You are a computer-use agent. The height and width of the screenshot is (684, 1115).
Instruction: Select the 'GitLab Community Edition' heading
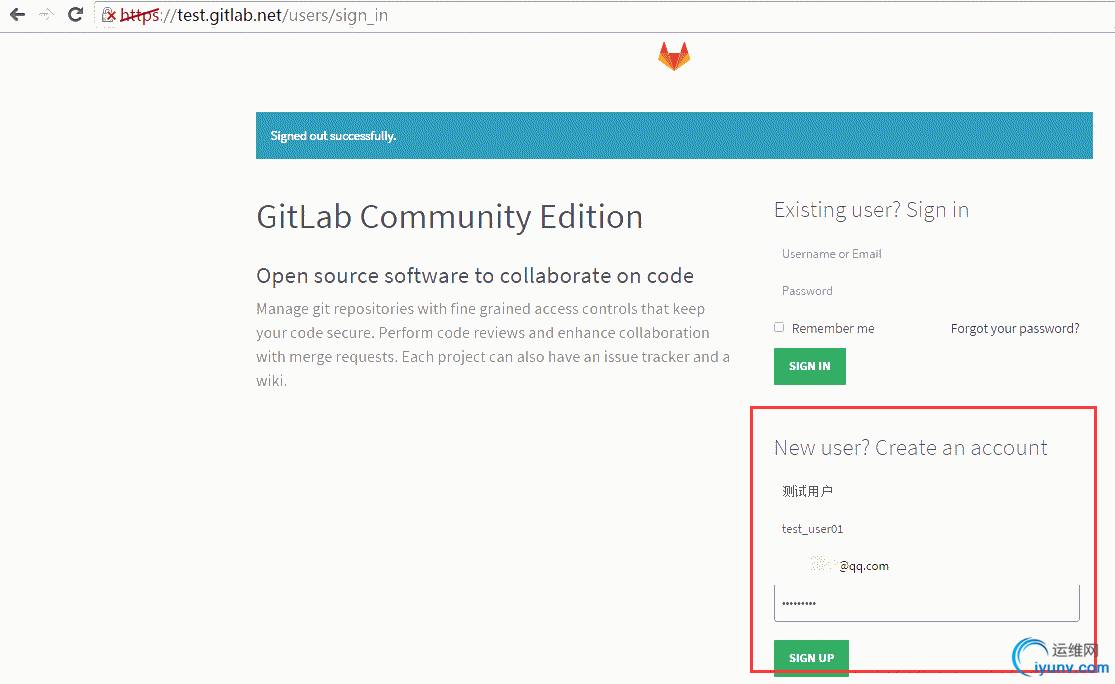pos(449,217)
